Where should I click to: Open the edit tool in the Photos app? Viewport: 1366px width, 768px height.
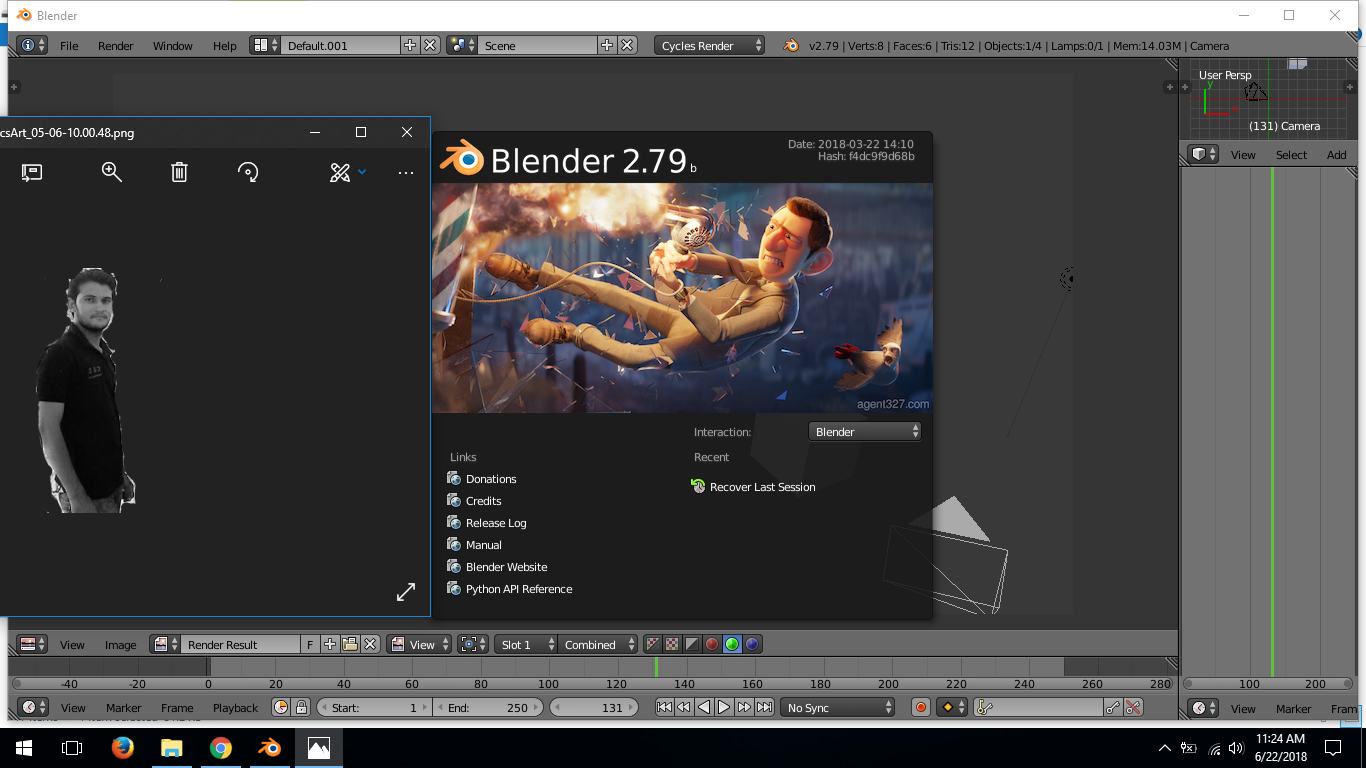(340, 172)
